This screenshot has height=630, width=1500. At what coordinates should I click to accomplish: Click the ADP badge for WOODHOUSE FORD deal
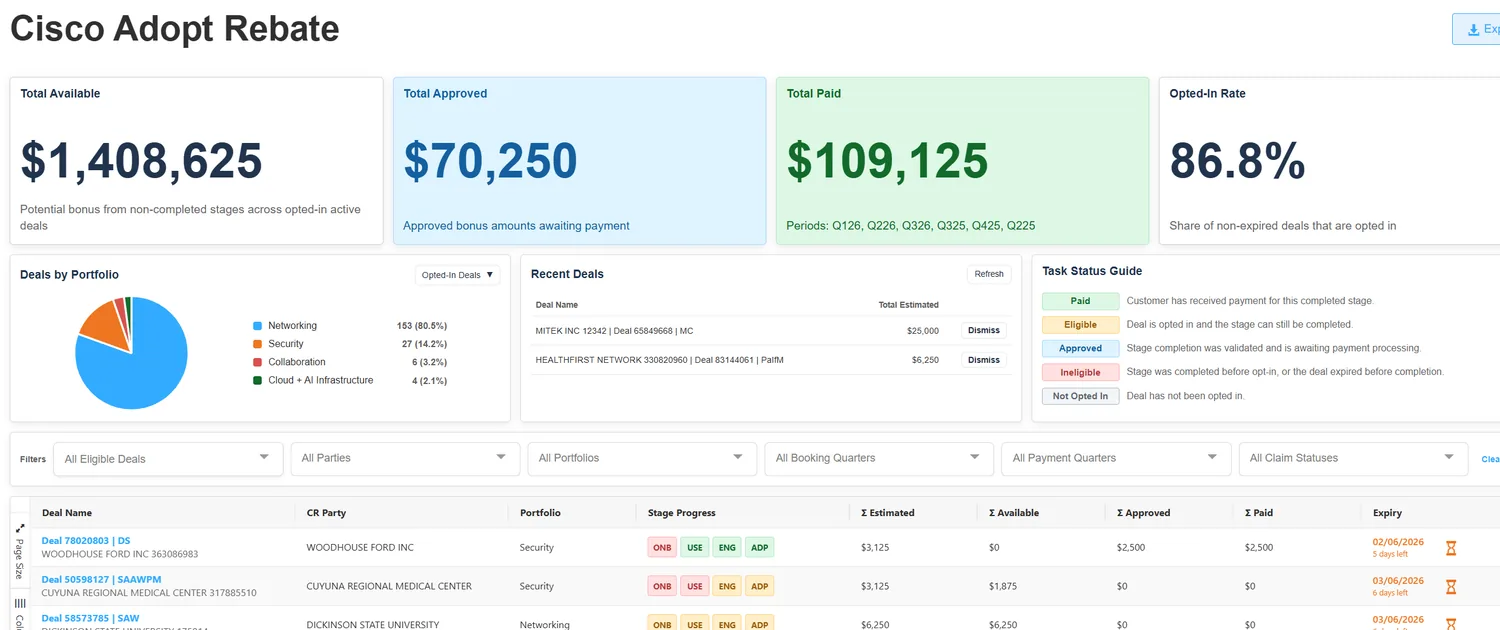[x=760, y=547]
